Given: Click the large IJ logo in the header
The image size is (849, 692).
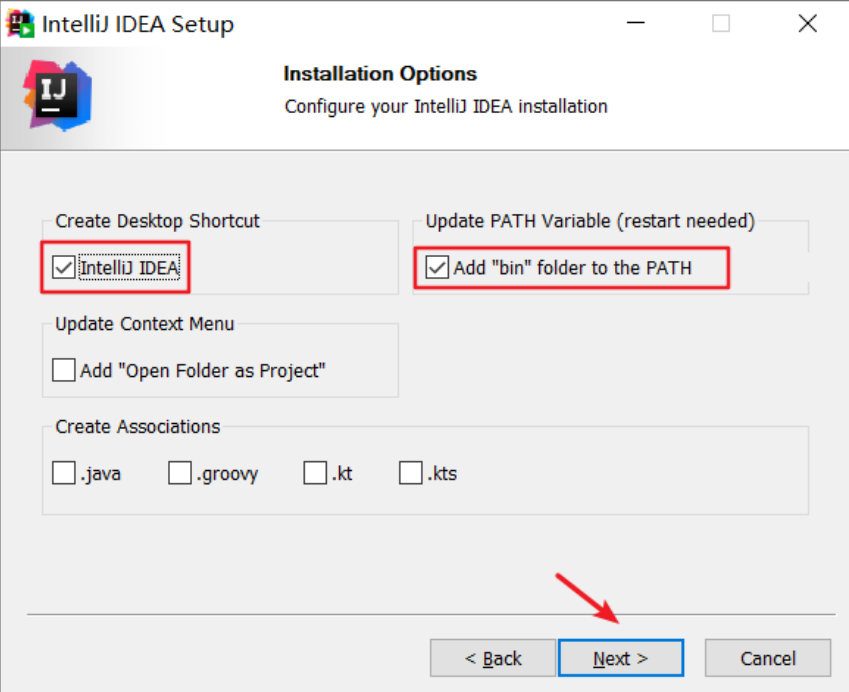Looking at the screenshot, I should click(x=57, y=95).
